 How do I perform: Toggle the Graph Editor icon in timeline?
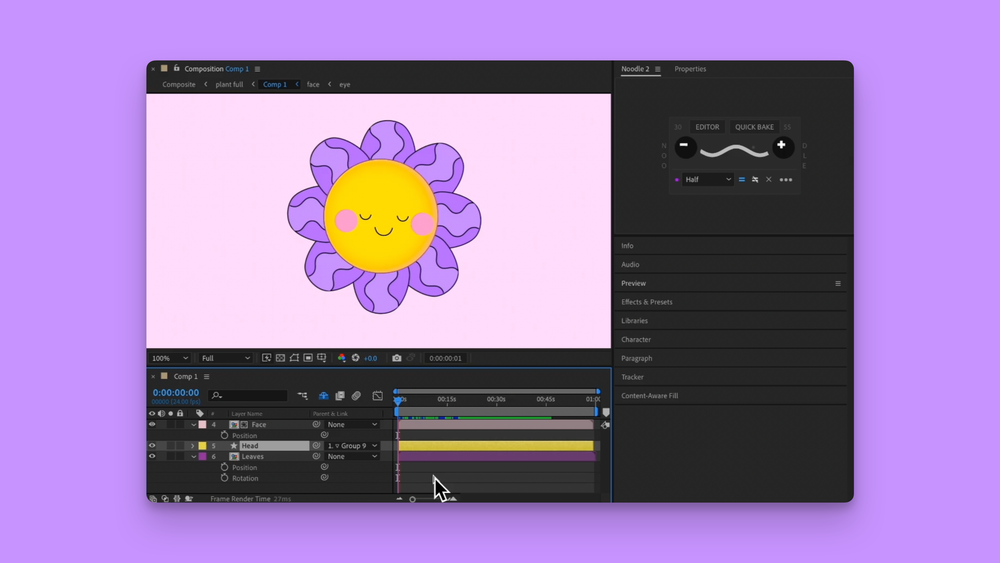pyautogui.click(x=377, y=396)
